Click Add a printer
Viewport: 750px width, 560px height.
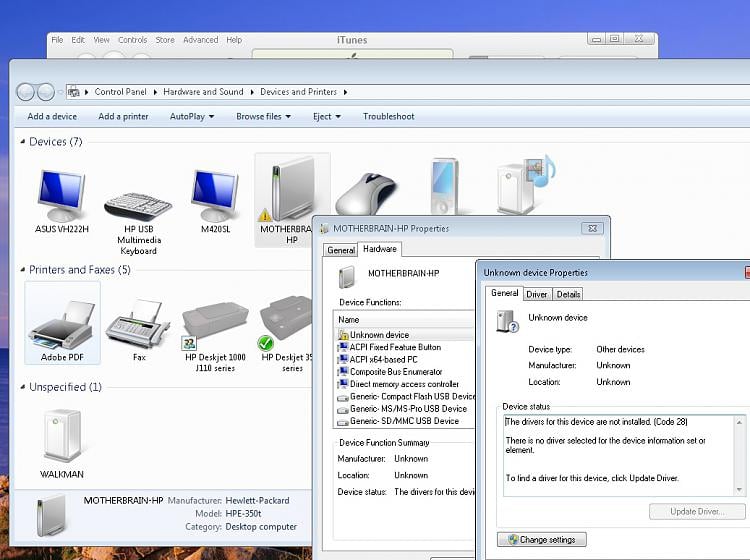point(123,116)
